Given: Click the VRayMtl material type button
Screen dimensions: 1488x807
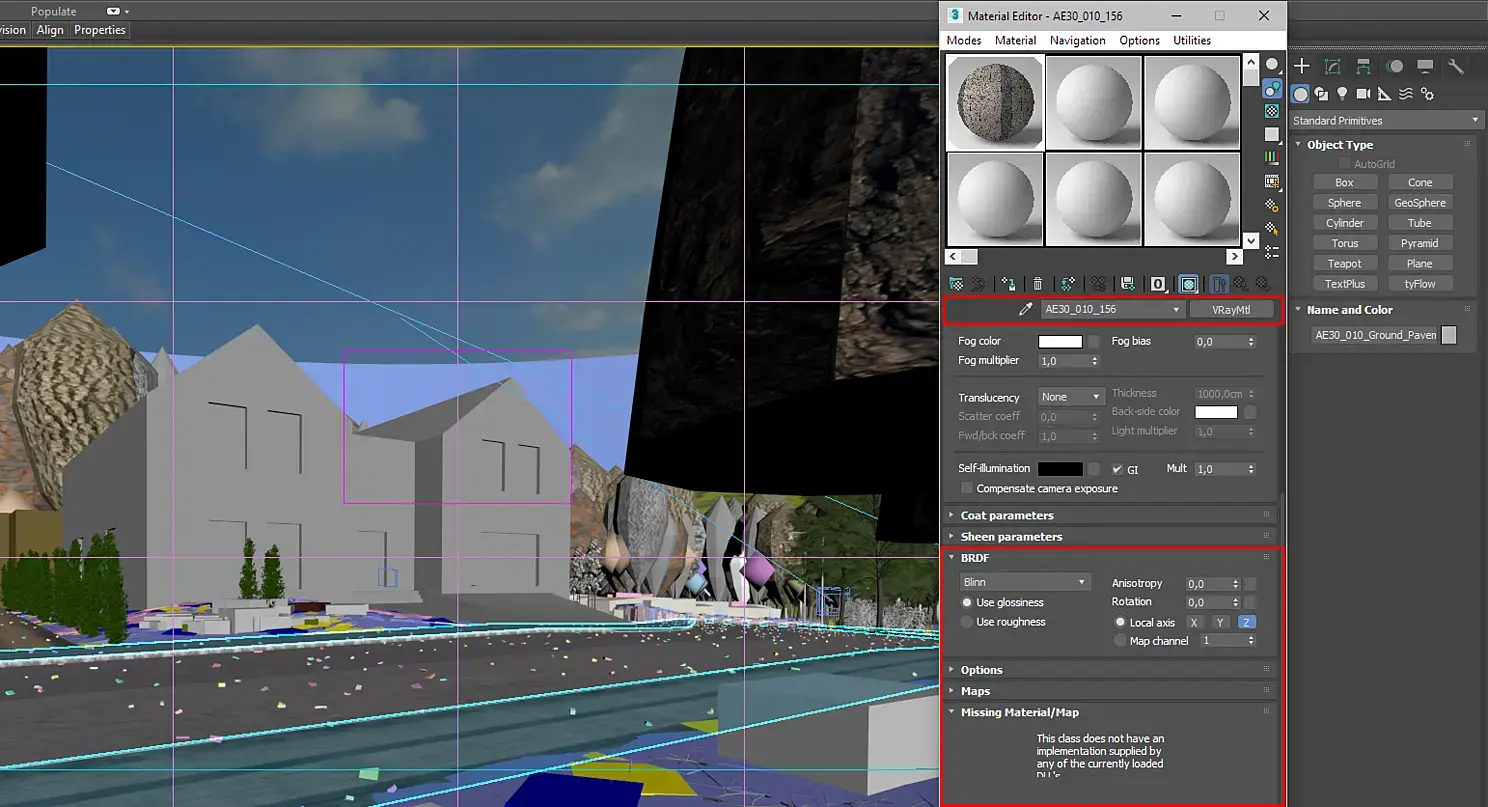Looking at the screenshot, I should point(1231,310).
